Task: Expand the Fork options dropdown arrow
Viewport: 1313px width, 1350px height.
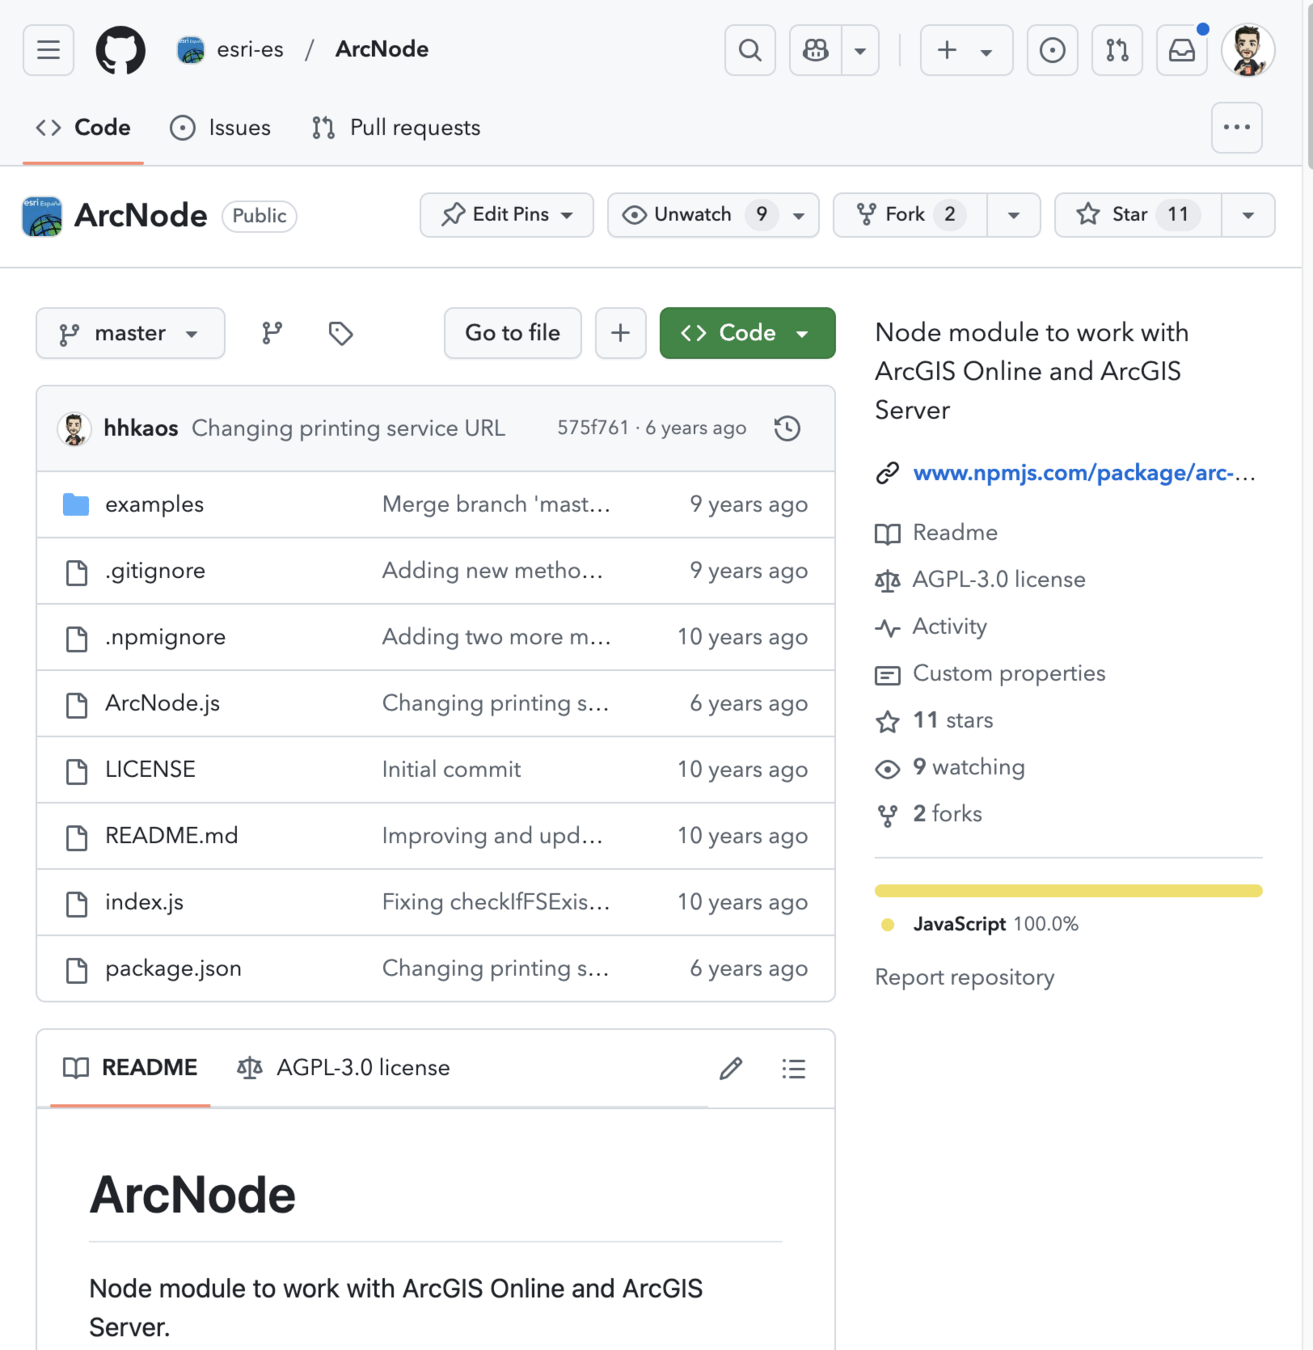Action: 1013,215
